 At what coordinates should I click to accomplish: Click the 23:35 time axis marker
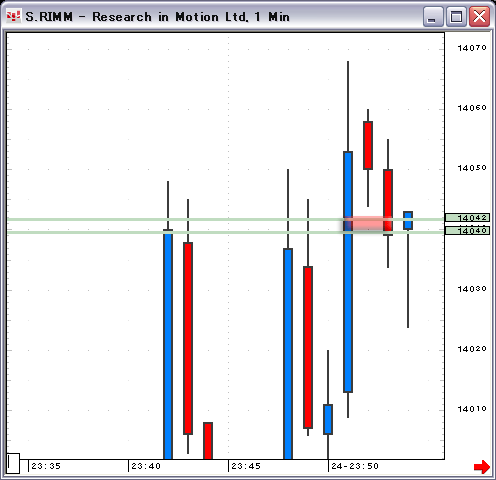46,466
